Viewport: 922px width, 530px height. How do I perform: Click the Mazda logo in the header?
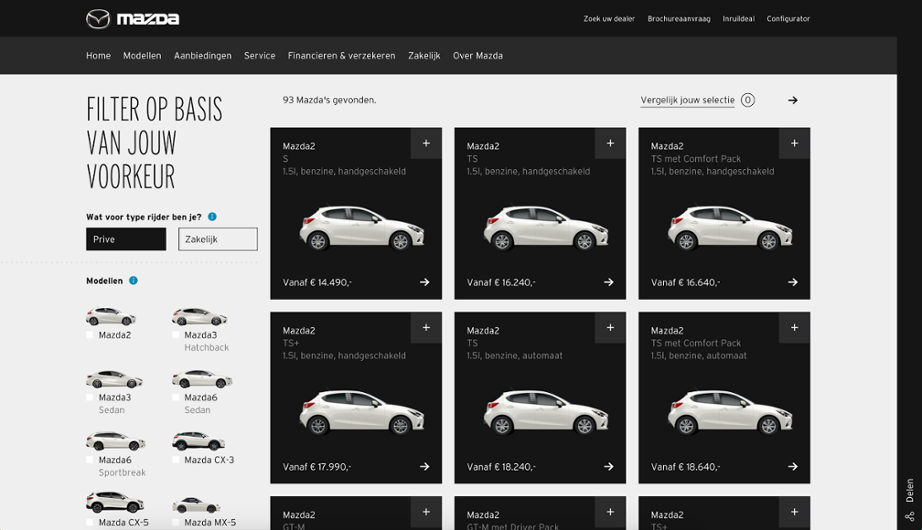[x=132, y=19]
